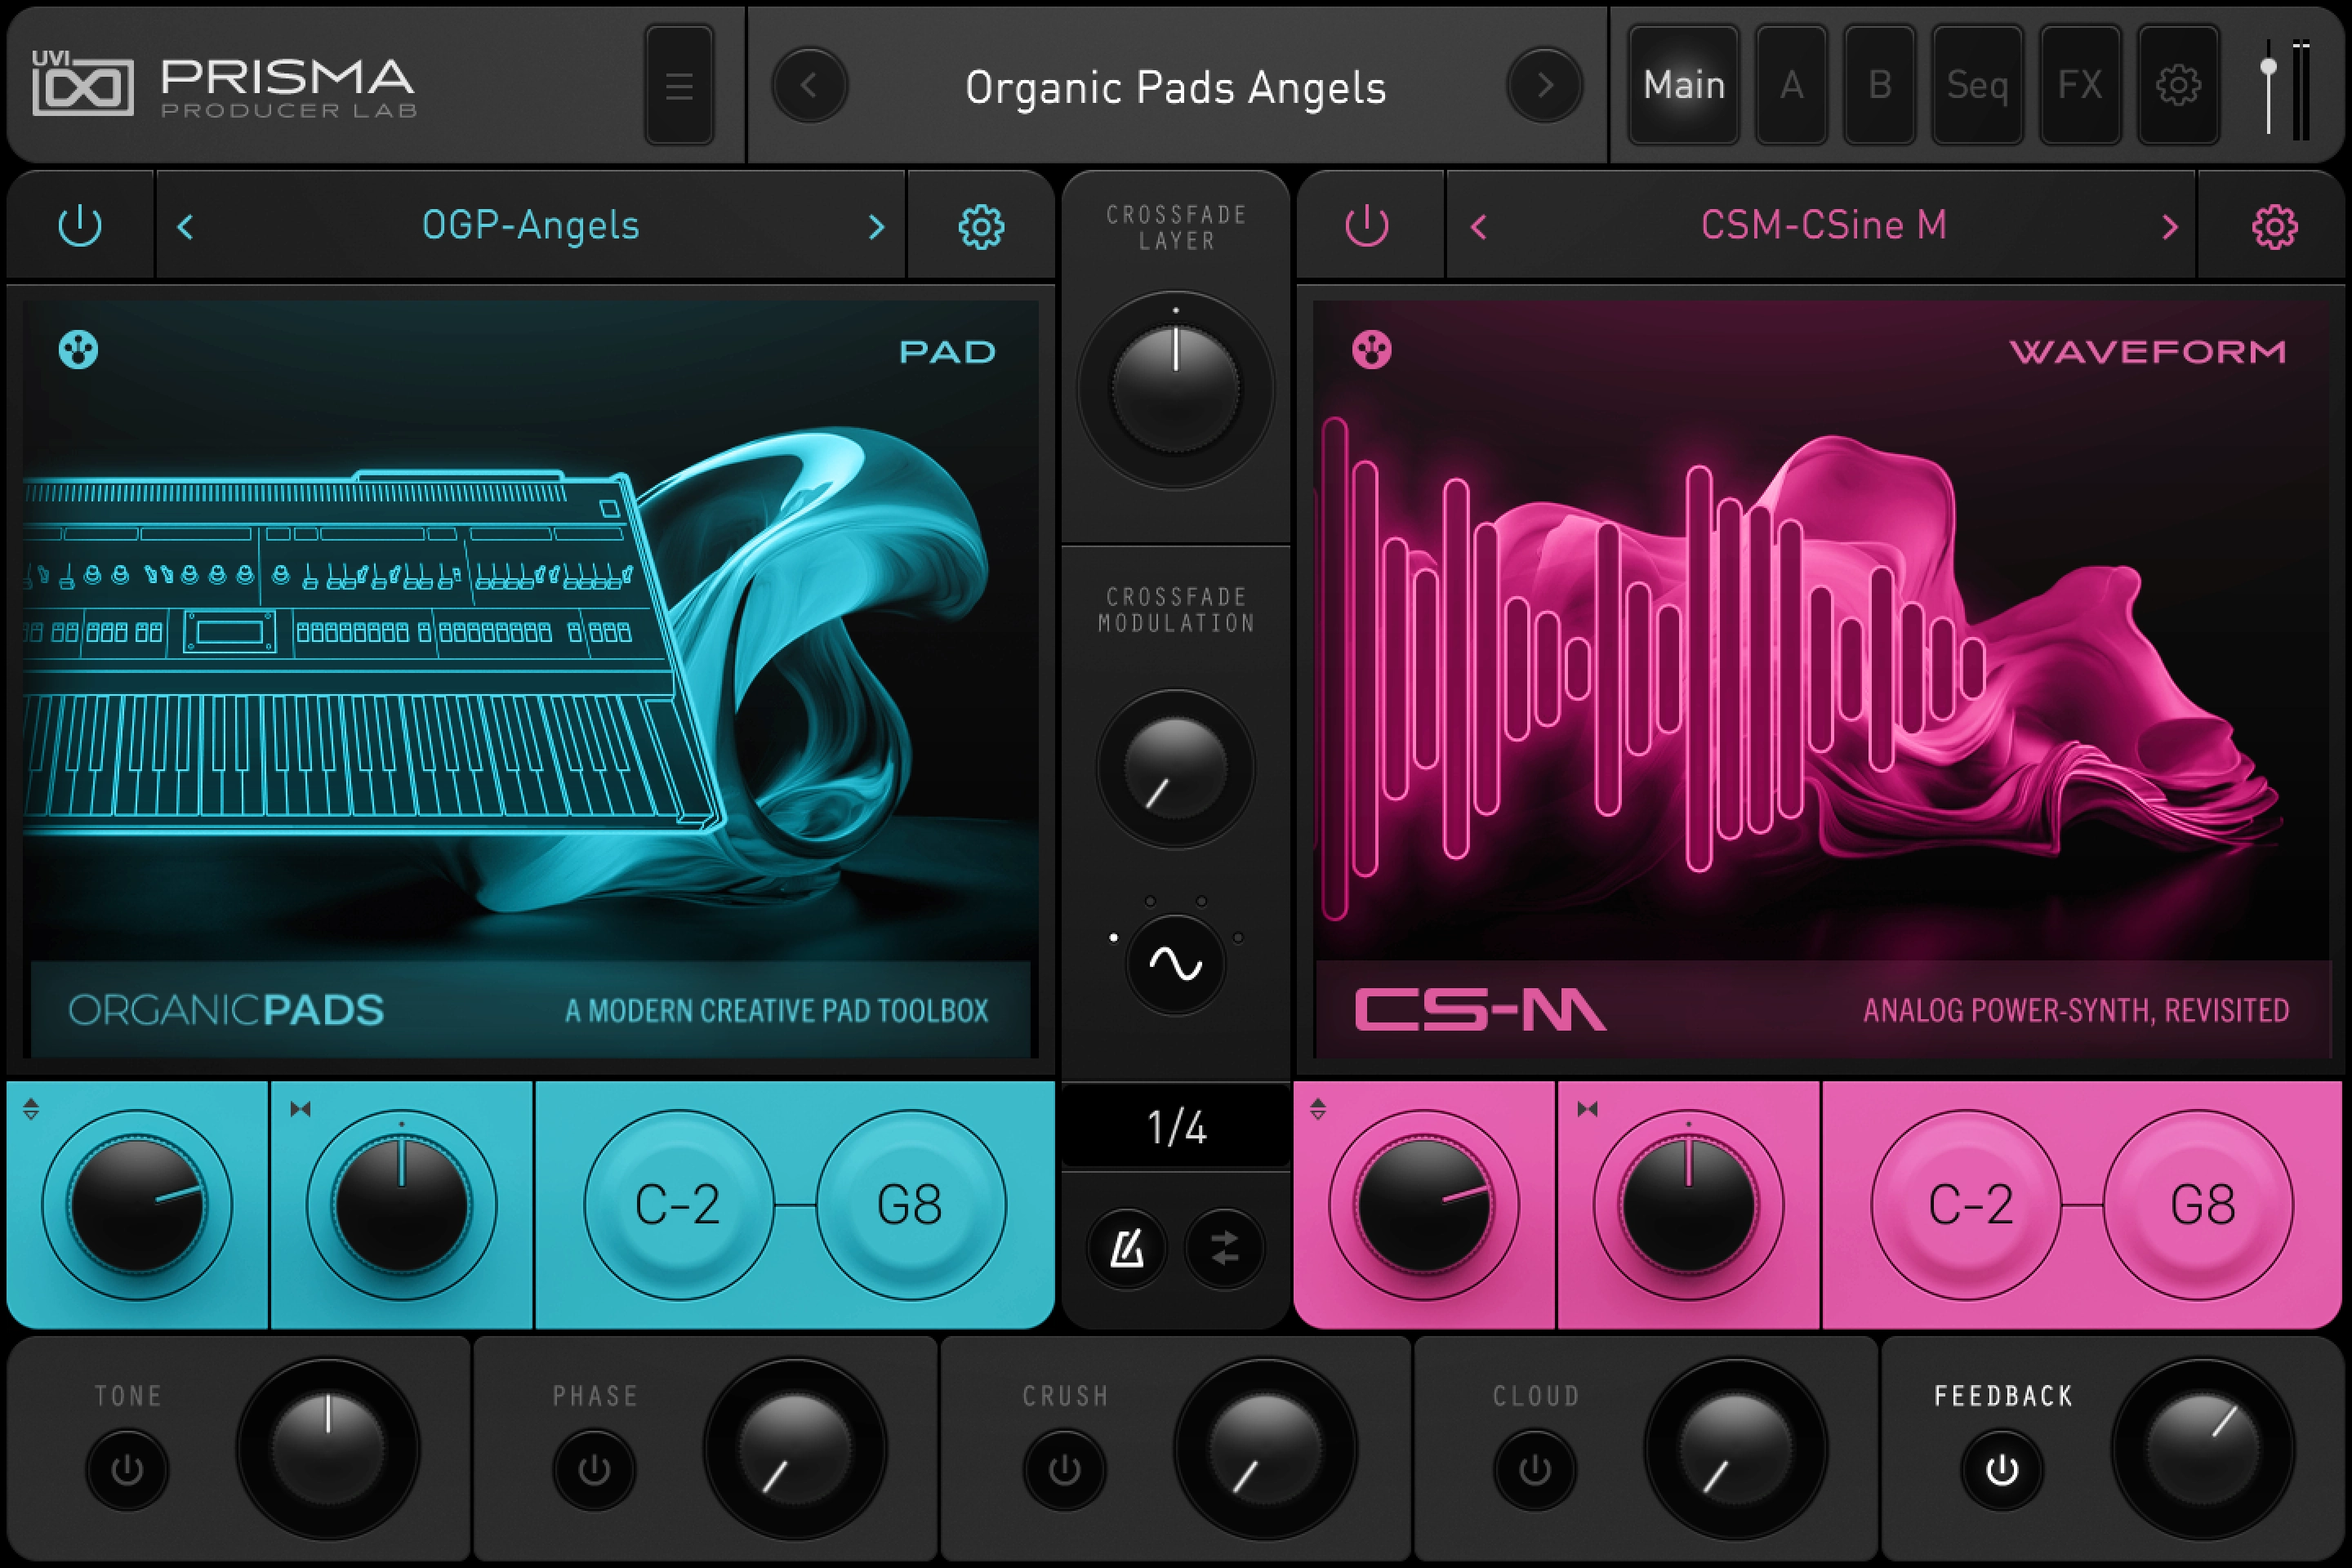
Task: Adjust the cyan layer volume knob
Action: (137, 1205)
